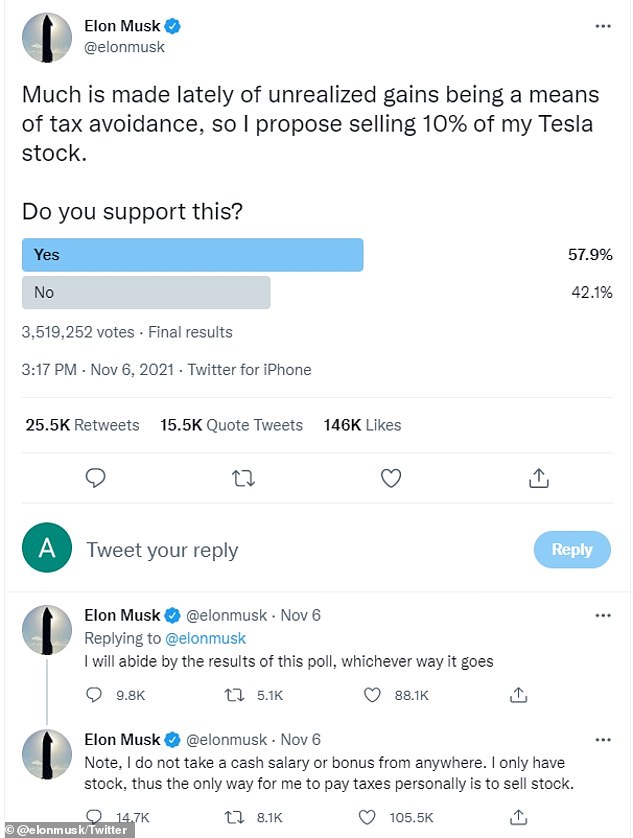The height and width of the screenshot is (838, 633).
Task: Click the blue Reply button
Action: pos(572,549)
